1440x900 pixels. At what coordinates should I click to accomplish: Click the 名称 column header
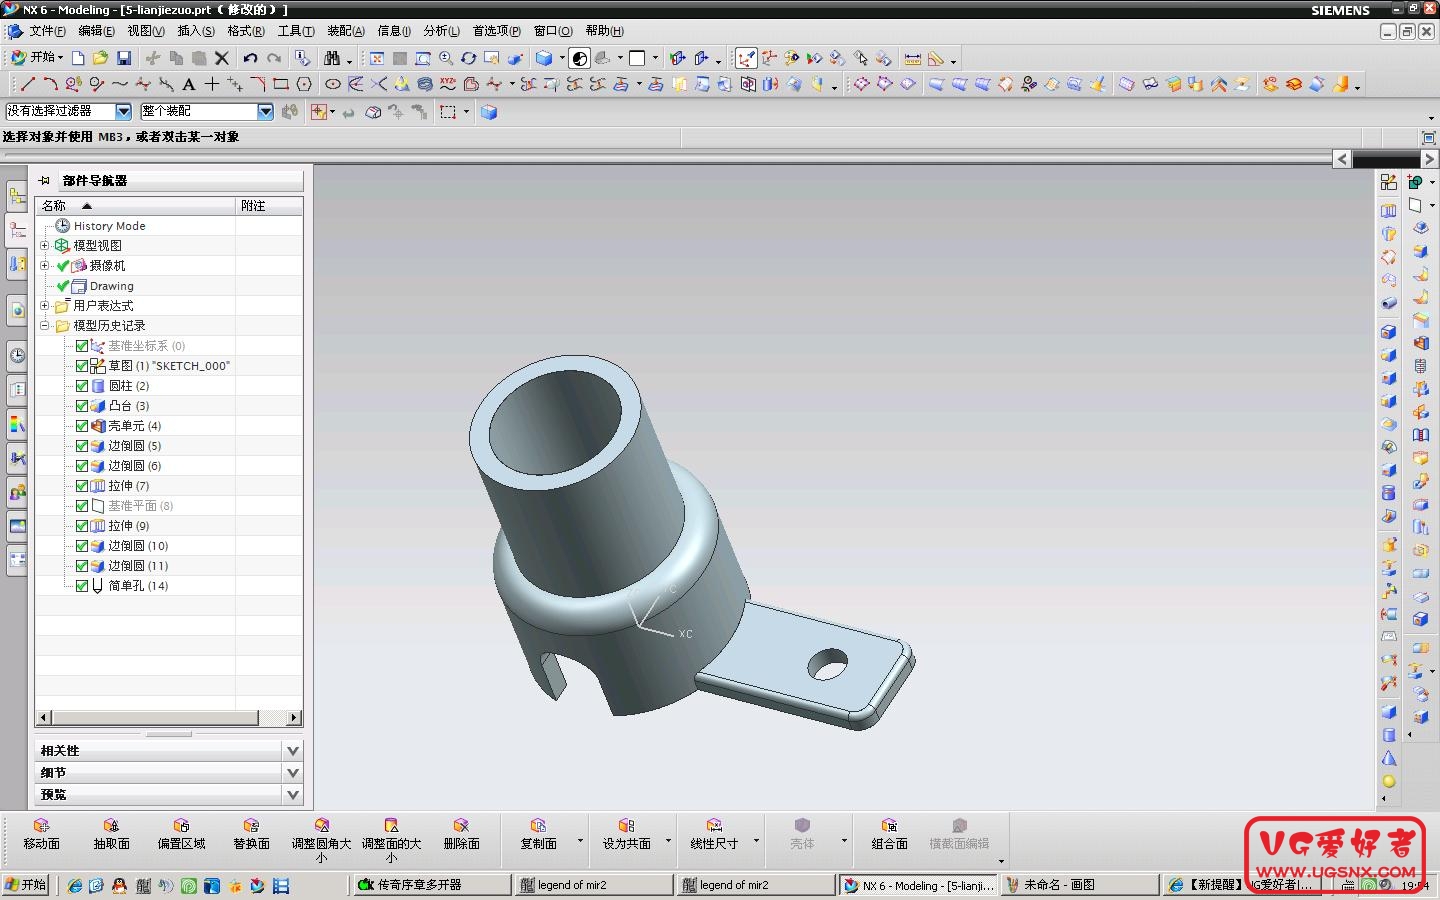click(x=136, y=205)
